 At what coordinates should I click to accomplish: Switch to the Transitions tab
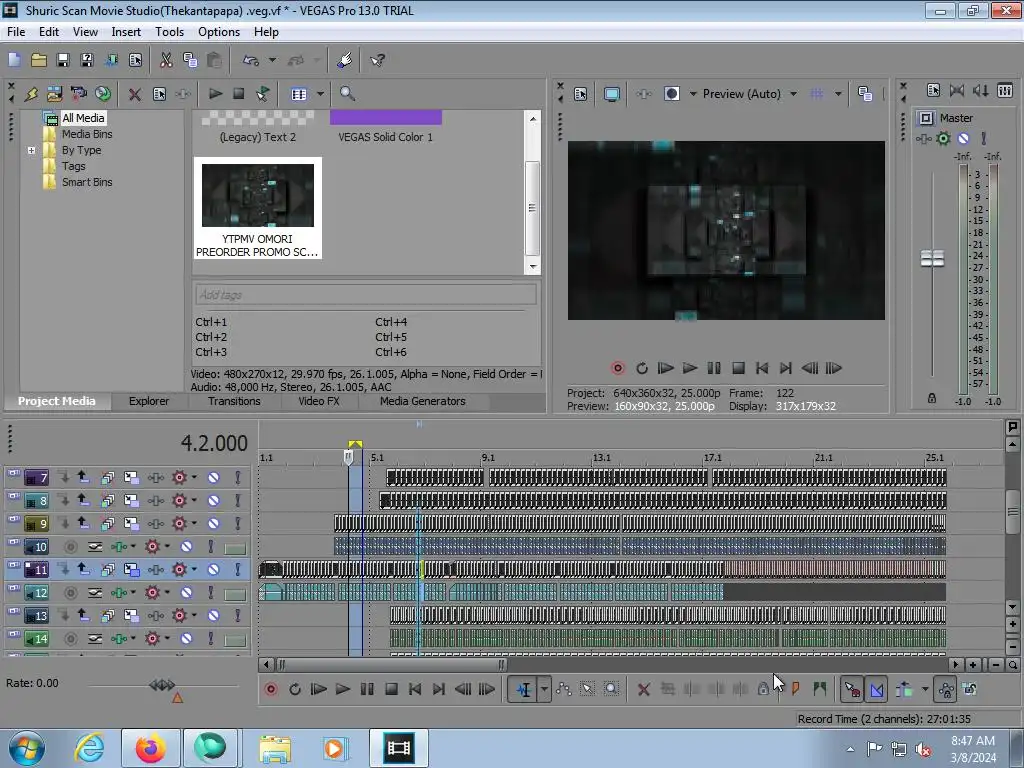point(234,401)
